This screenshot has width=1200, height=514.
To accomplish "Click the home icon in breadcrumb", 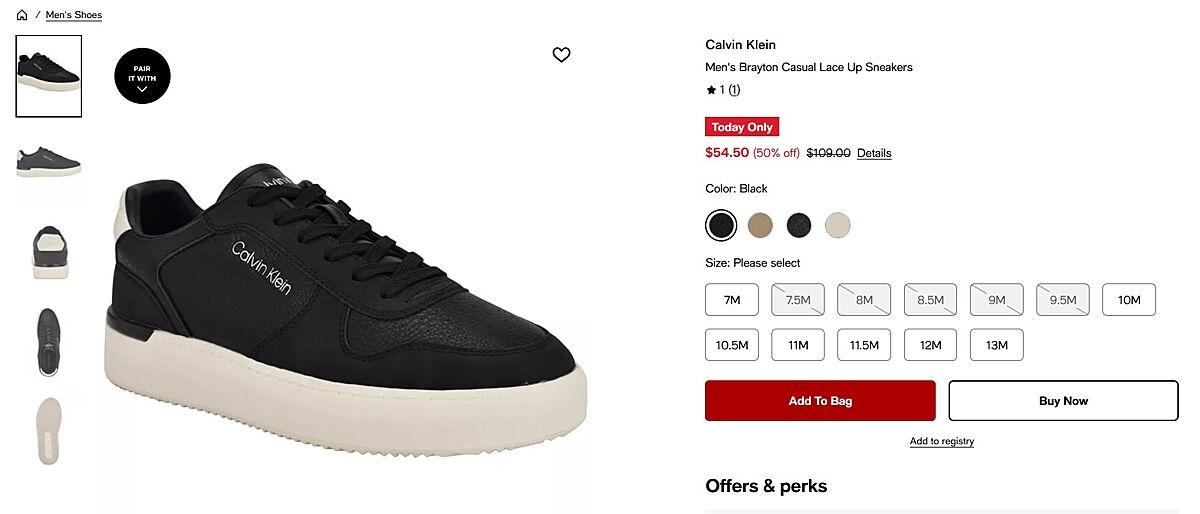I will click(x=22, y=15).
